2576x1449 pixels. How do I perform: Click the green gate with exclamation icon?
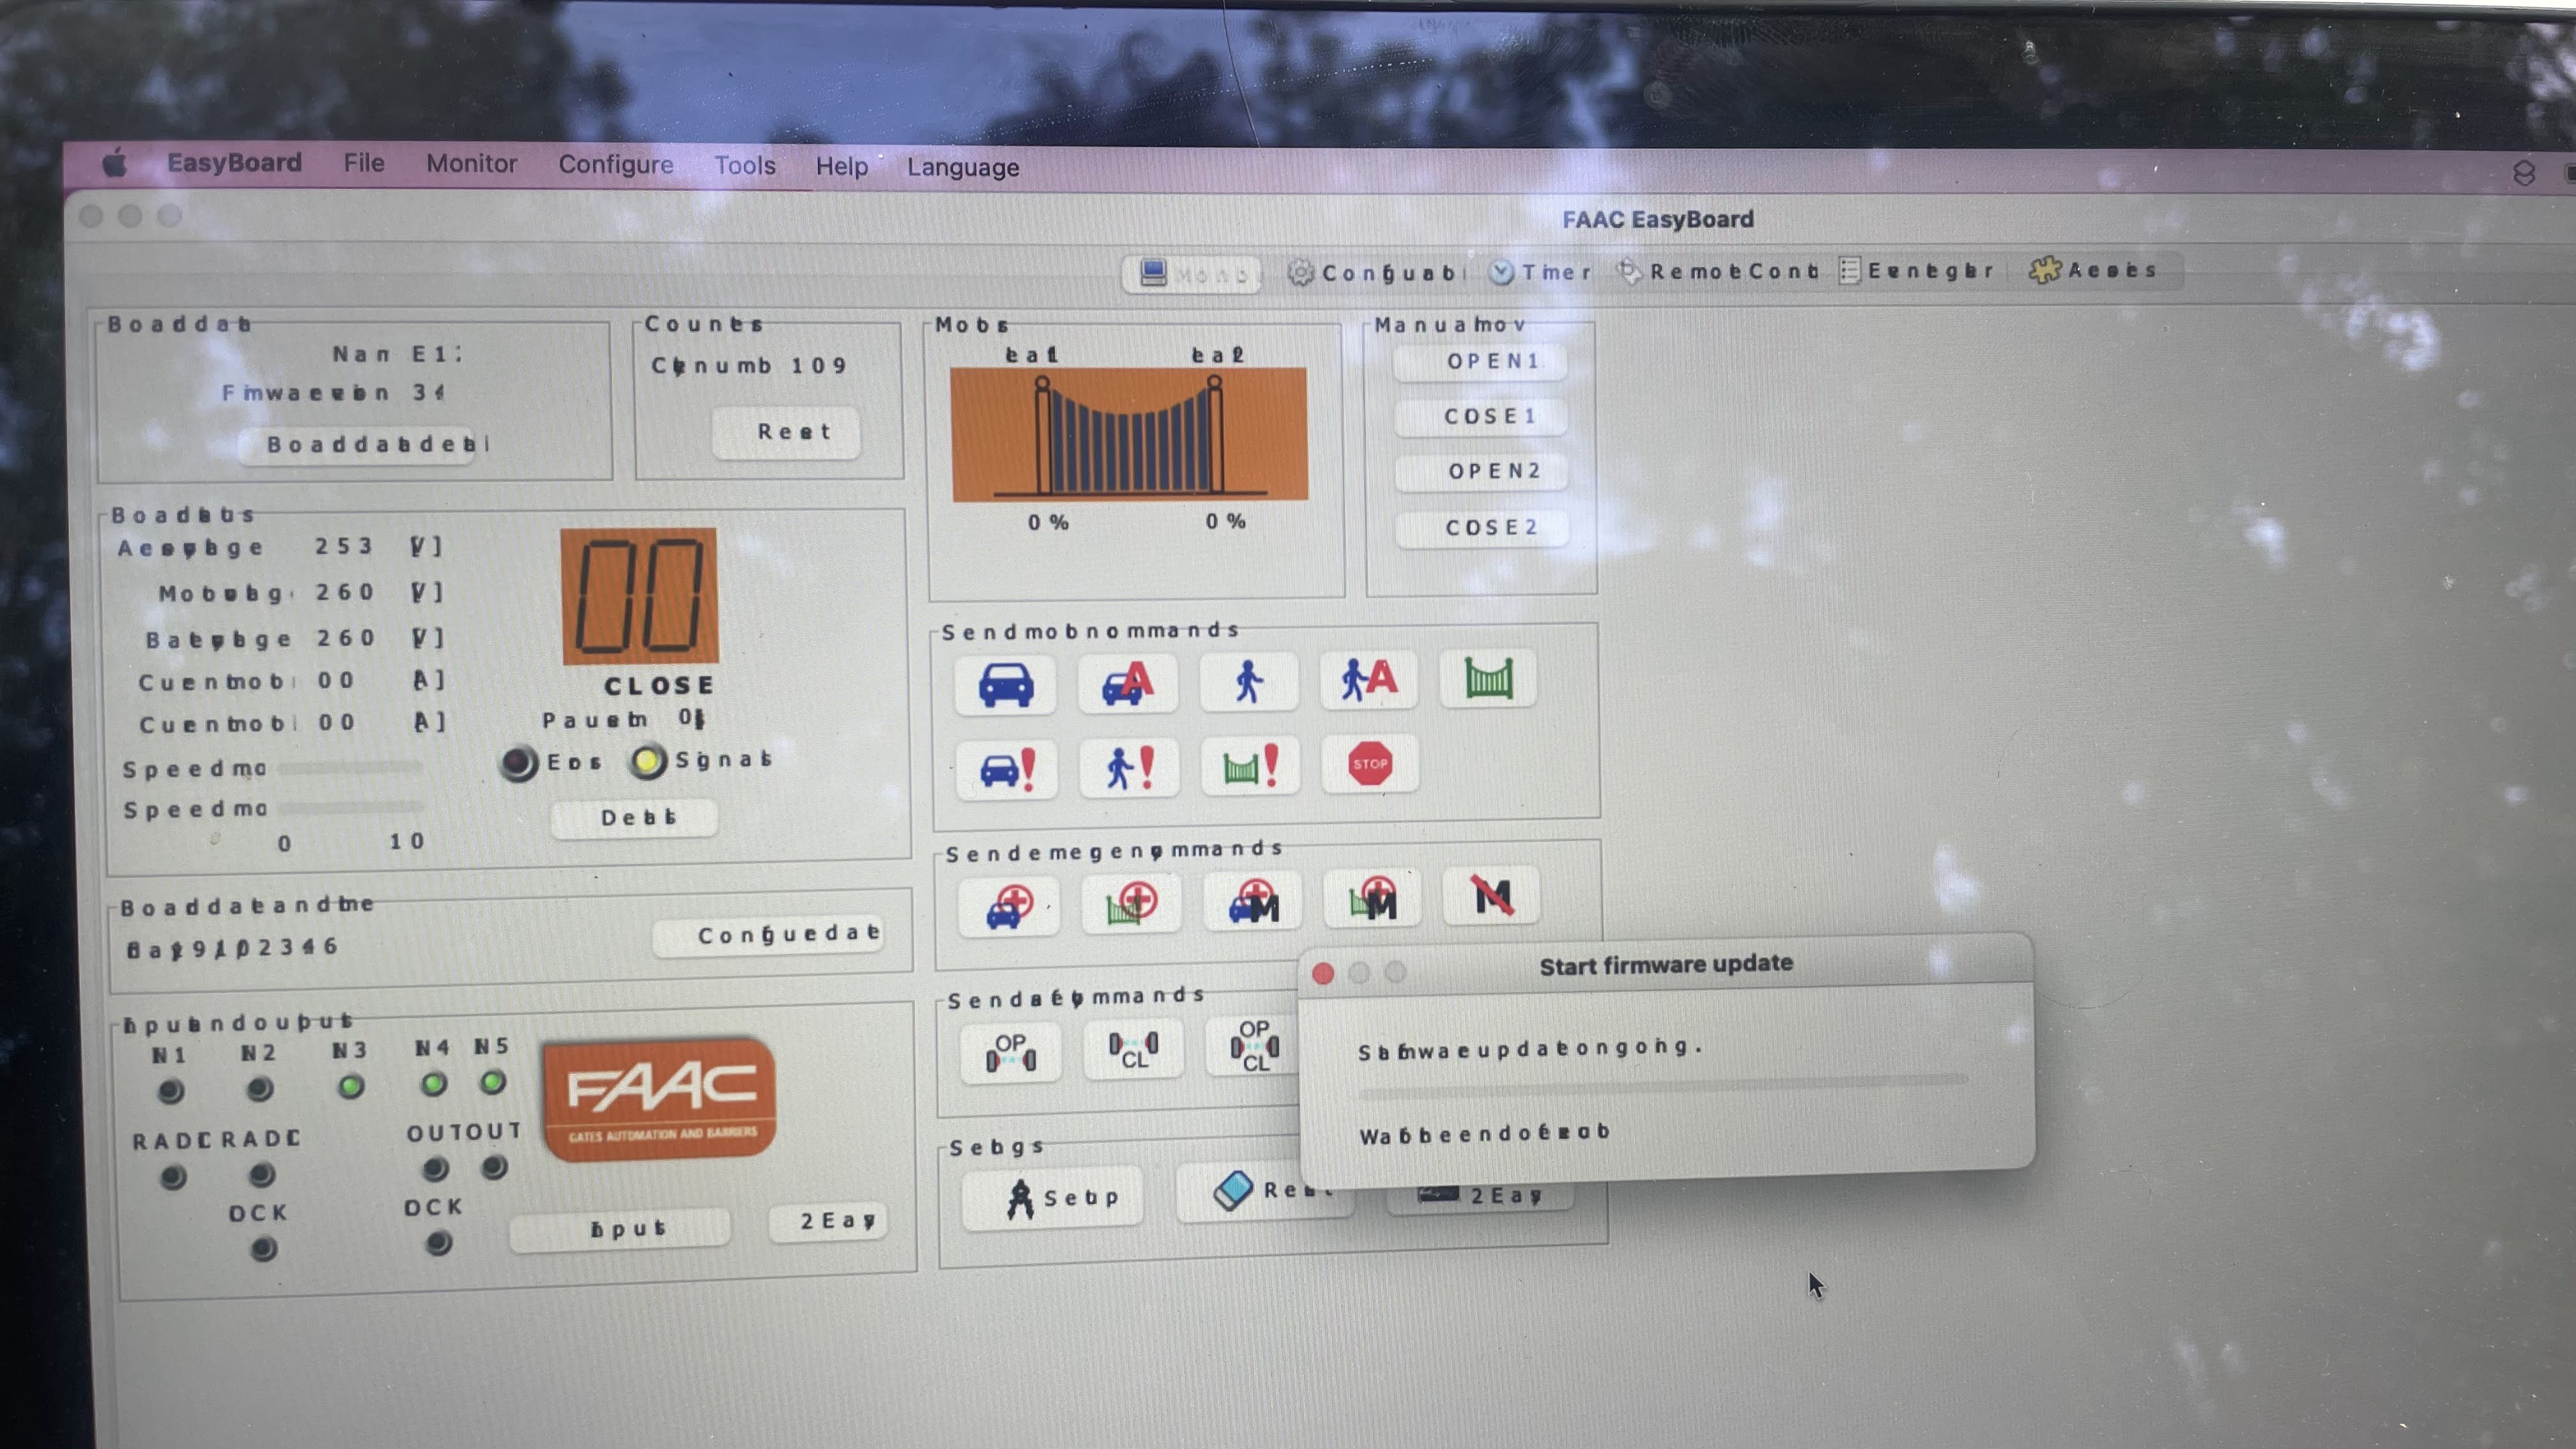[1249, 767]
